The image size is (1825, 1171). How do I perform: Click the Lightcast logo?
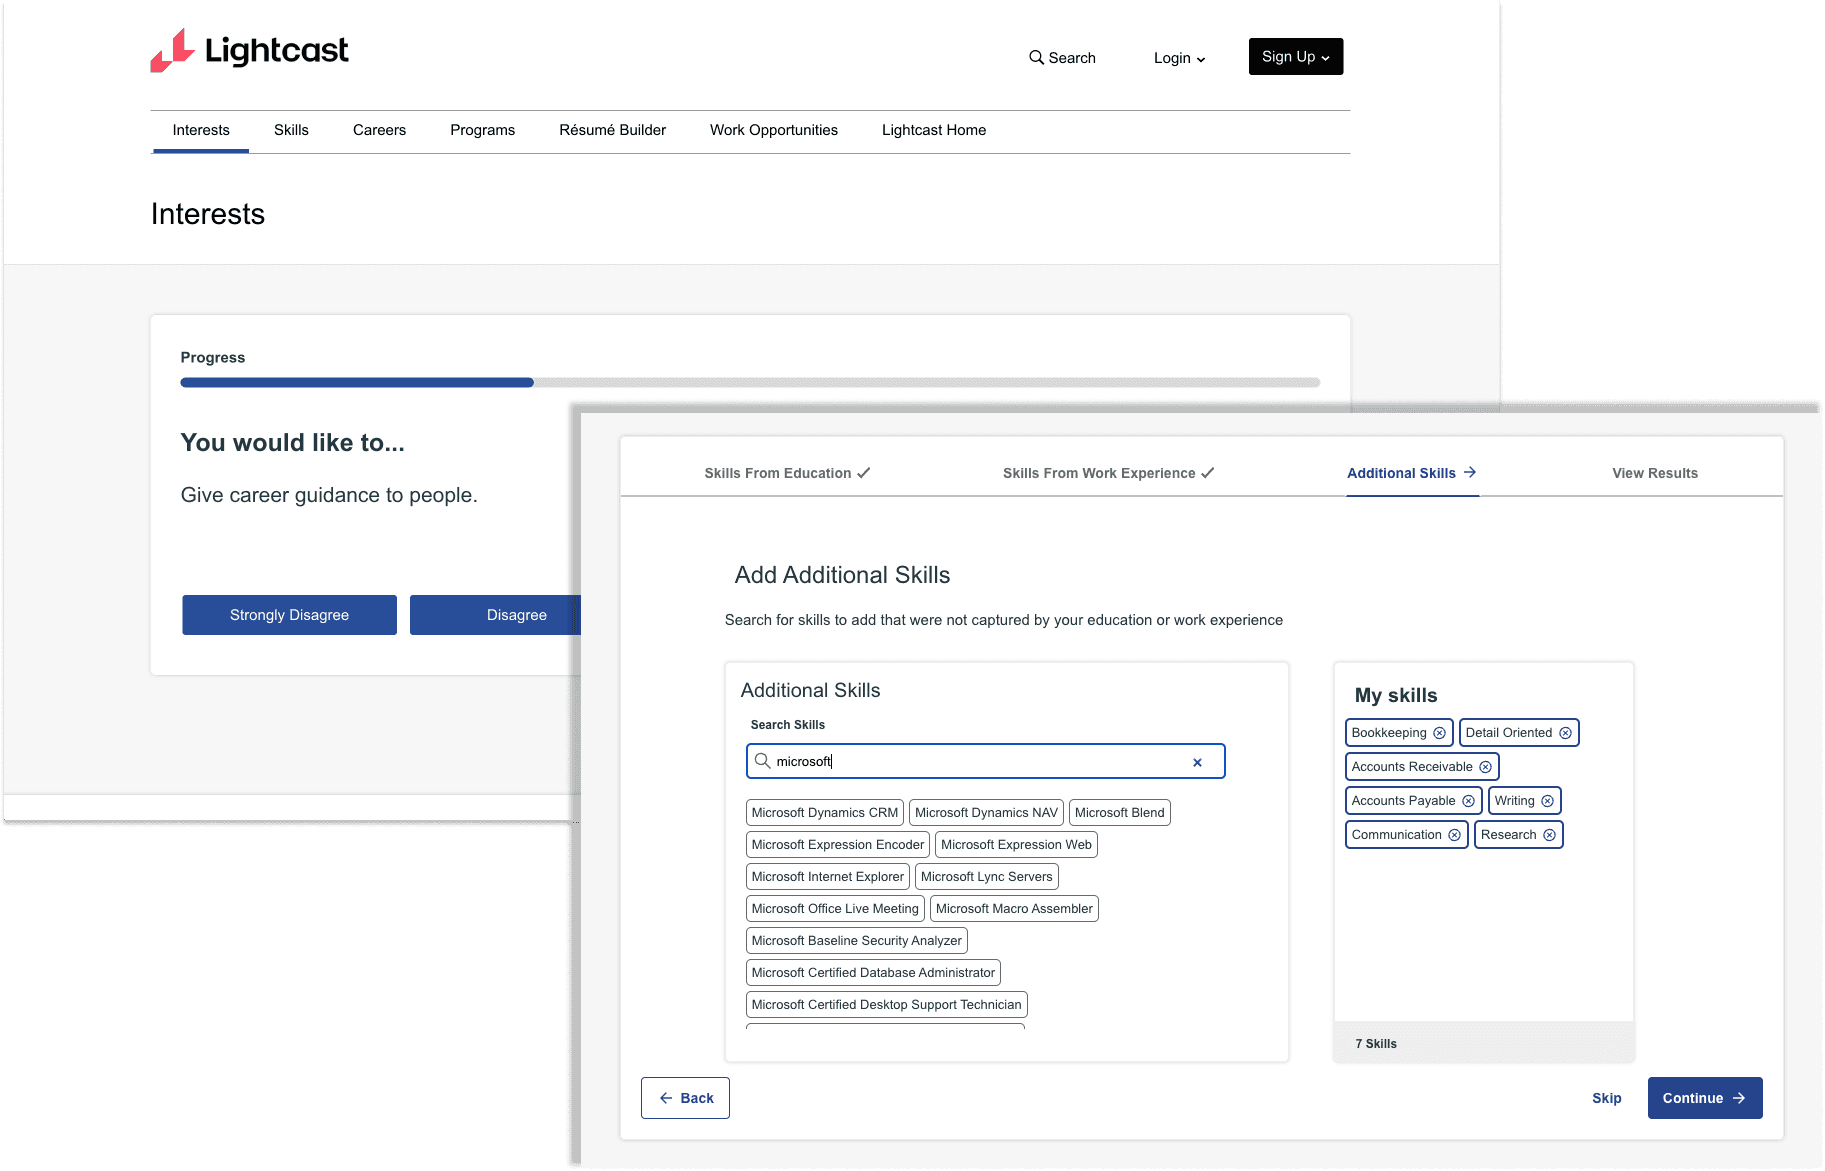248,50
